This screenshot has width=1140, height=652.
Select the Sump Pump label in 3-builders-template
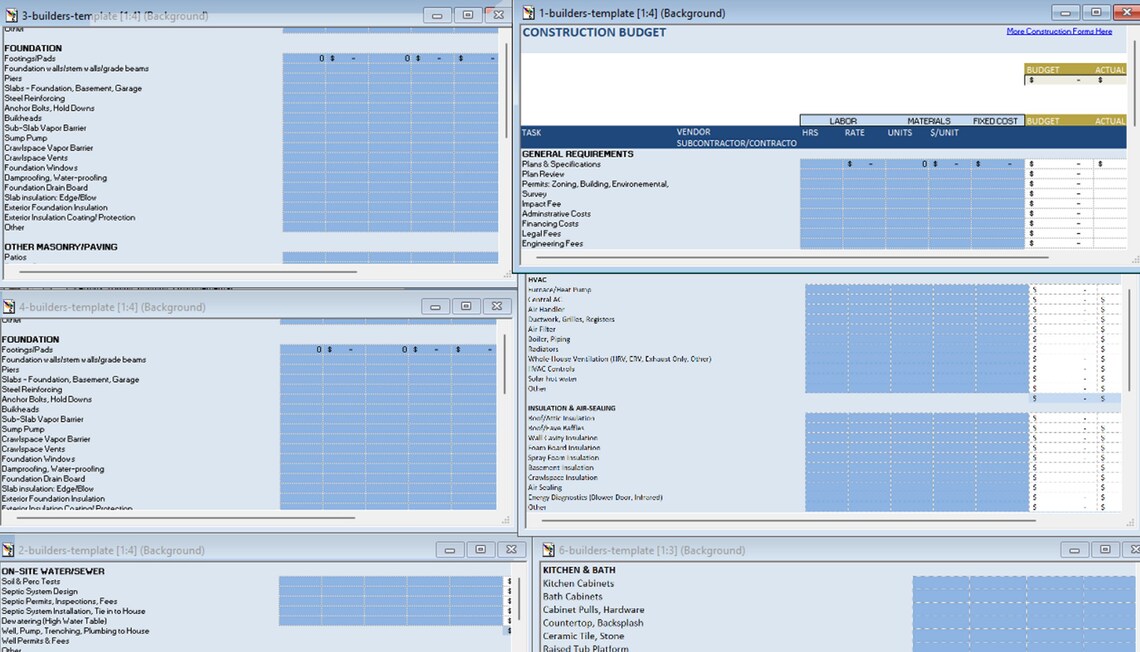coord(28,138)
